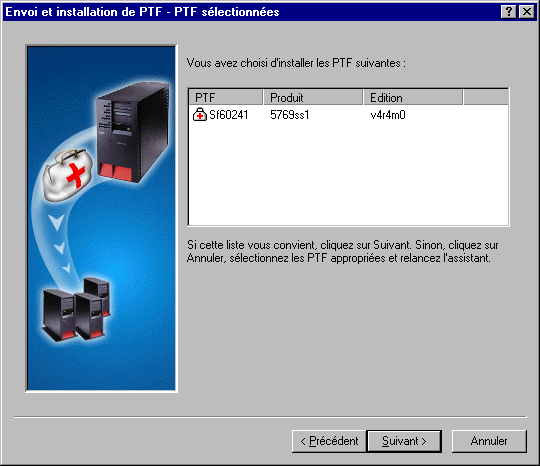Close the PTF wizard dialog
Viewport: 540px width, 466px height.
pyautogui.click(x=527, y=12)
